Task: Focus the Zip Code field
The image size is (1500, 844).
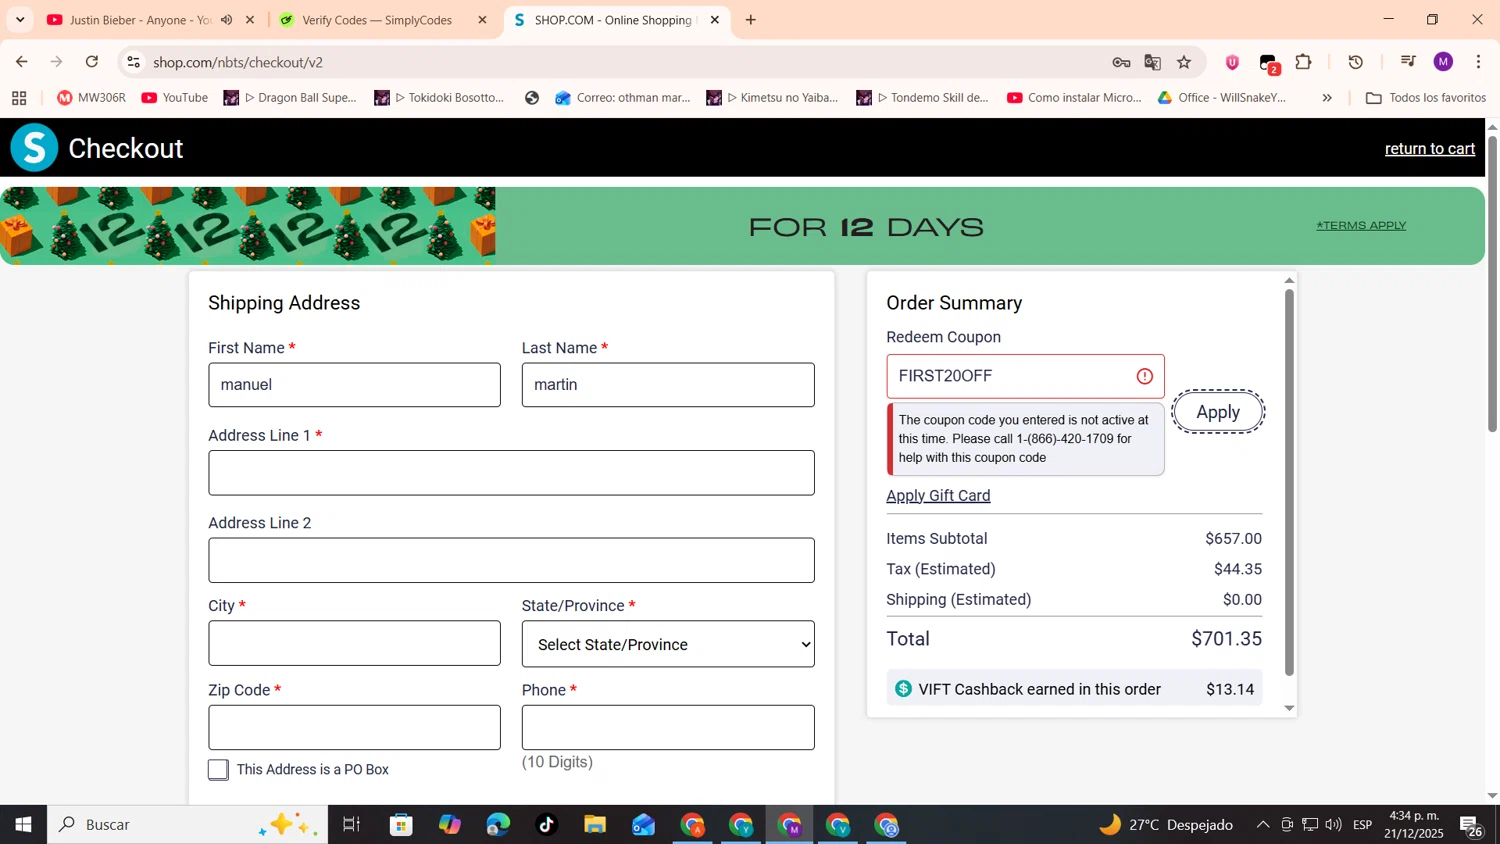Action: [x=354, y=728]
